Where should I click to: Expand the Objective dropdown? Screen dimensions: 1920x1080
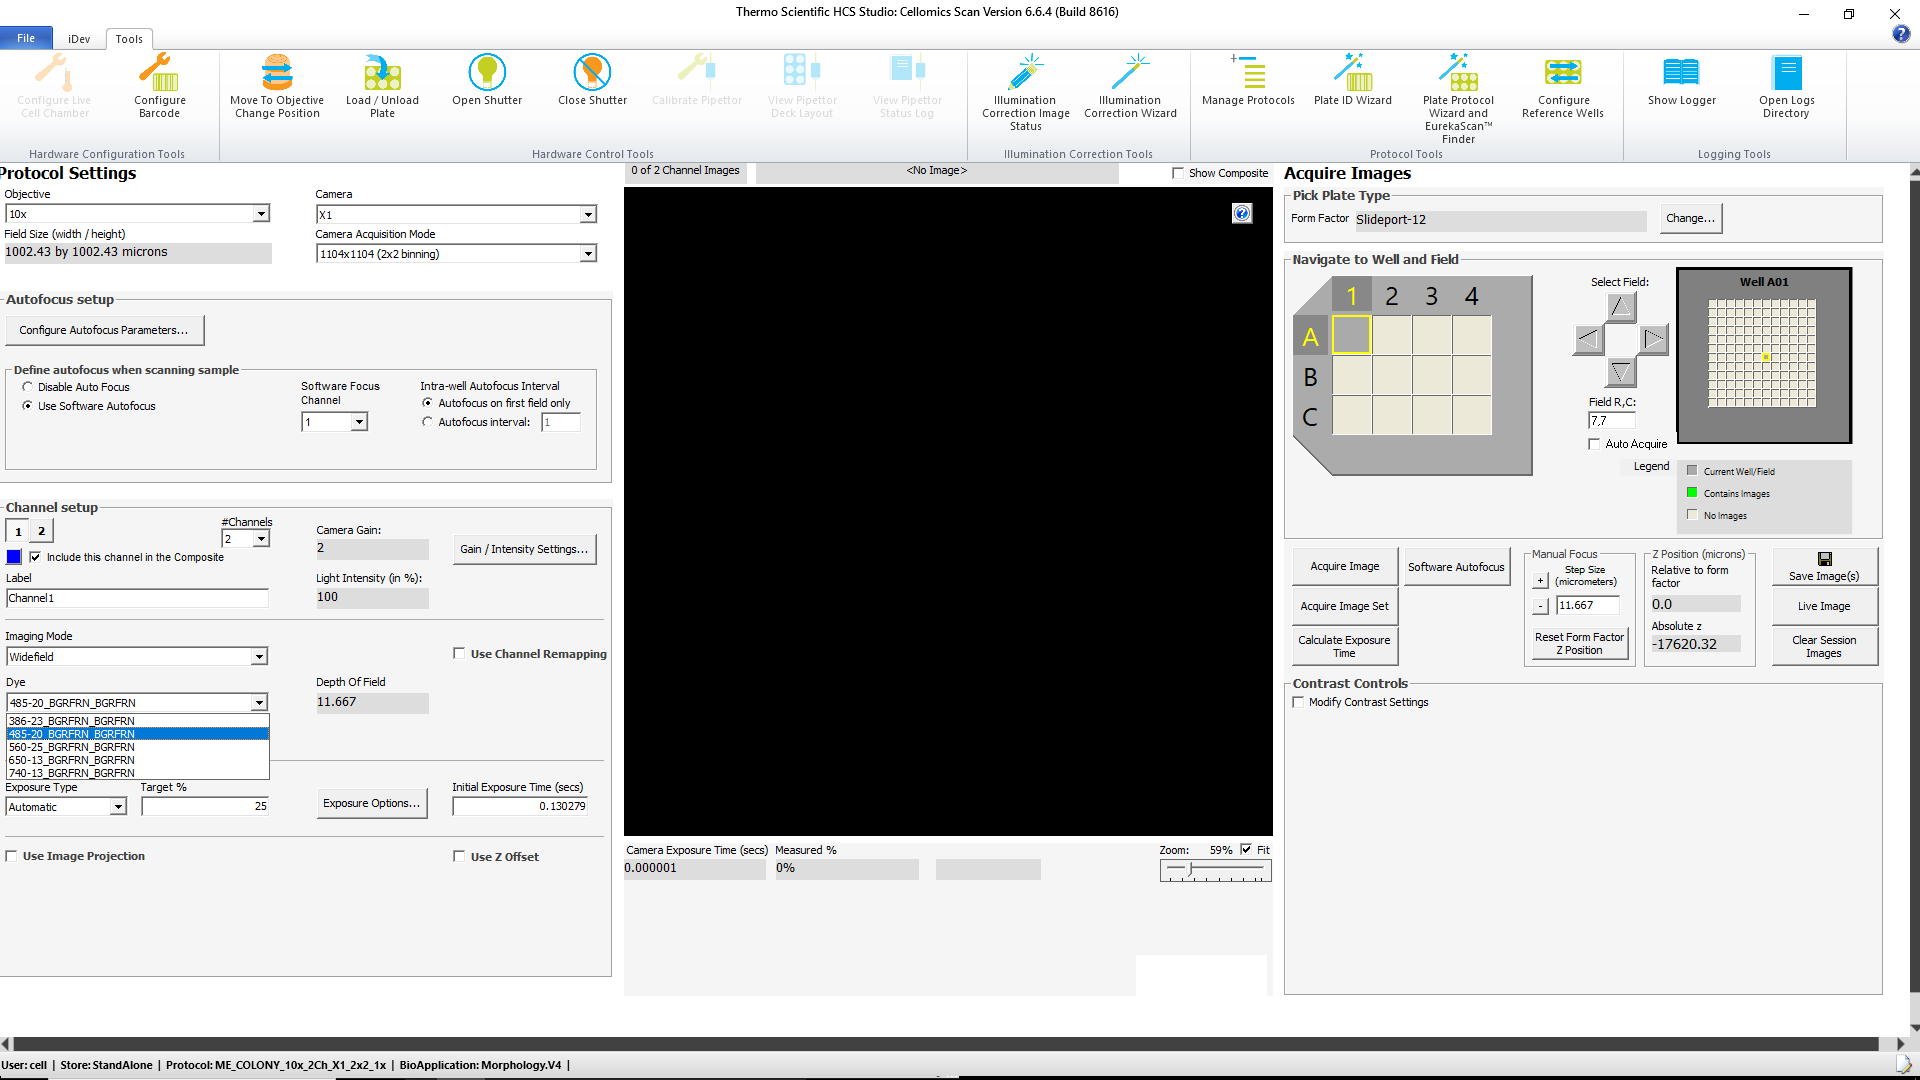pos(261,214)
